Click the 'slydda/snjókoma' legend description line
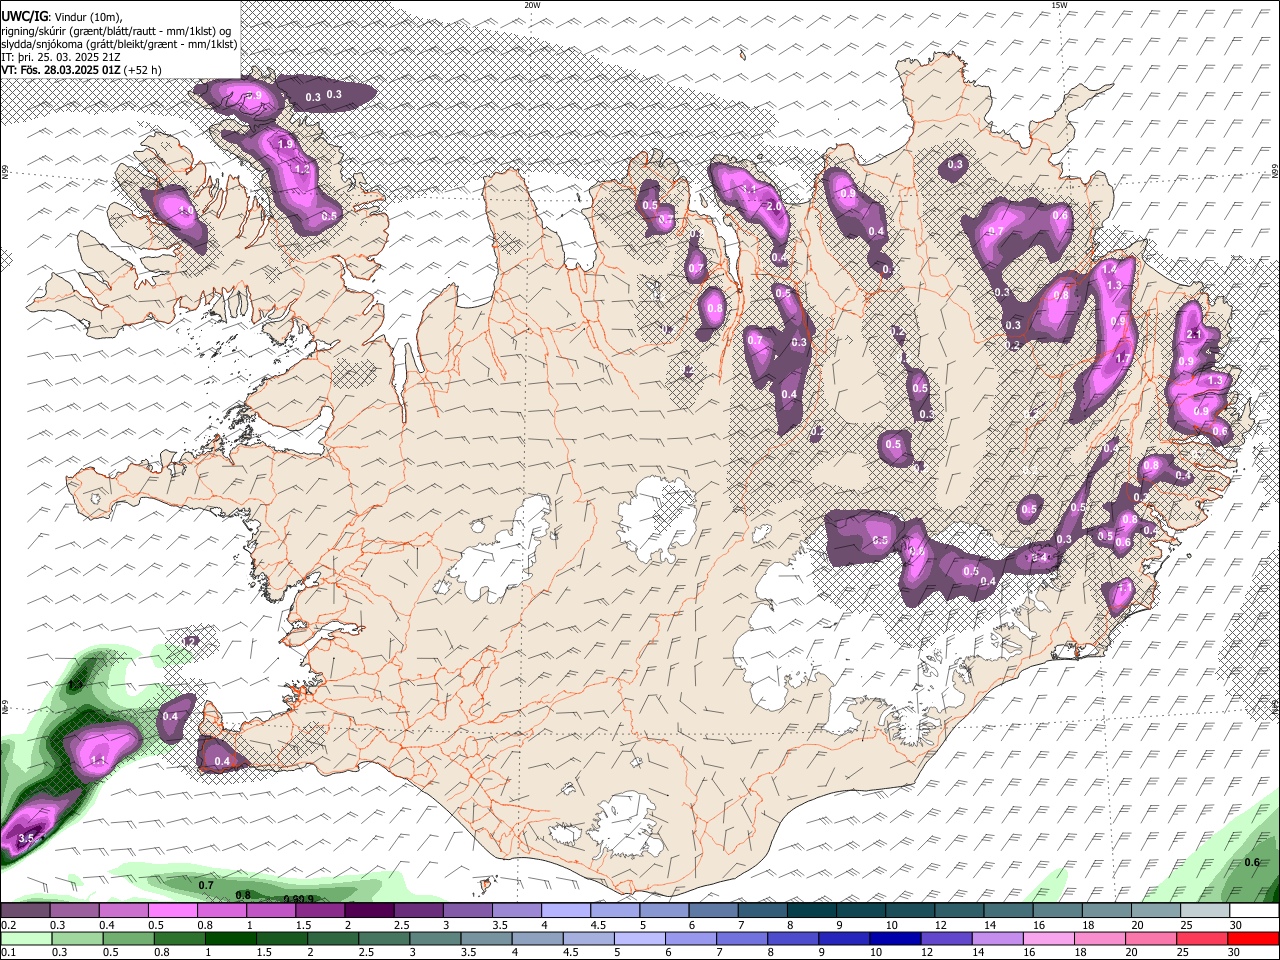 tap(119, 44)
